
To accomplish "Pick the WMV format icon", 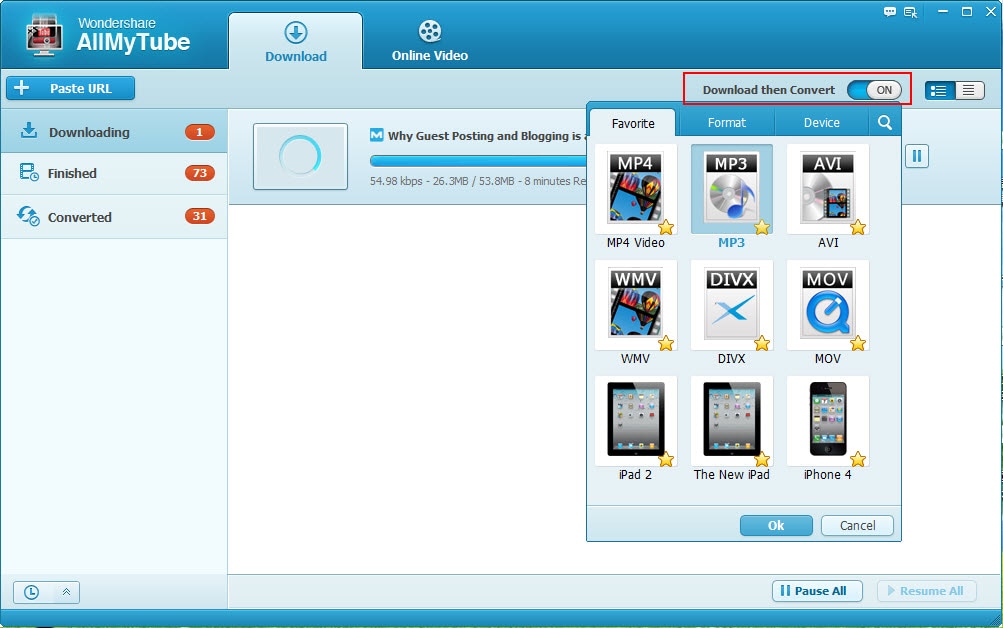I will click(x=635, y=305).
